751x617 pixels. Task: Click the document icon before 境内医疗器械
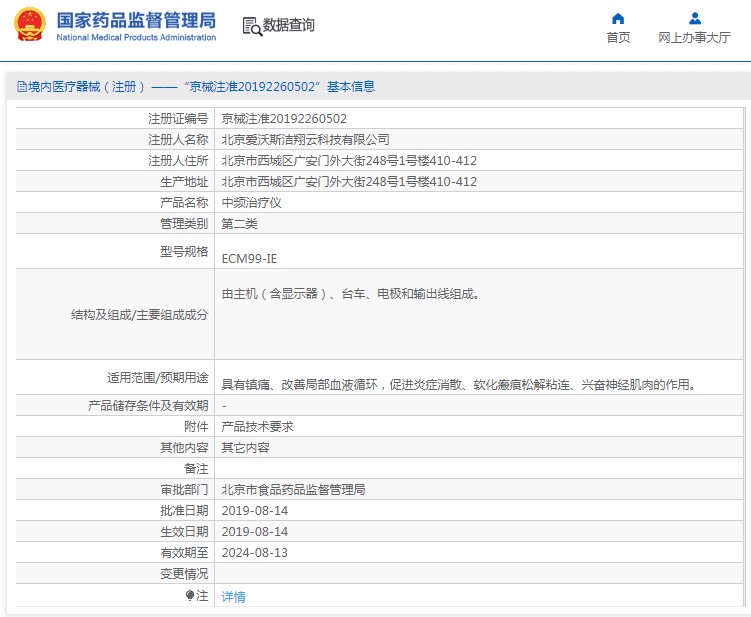point(22,87)
